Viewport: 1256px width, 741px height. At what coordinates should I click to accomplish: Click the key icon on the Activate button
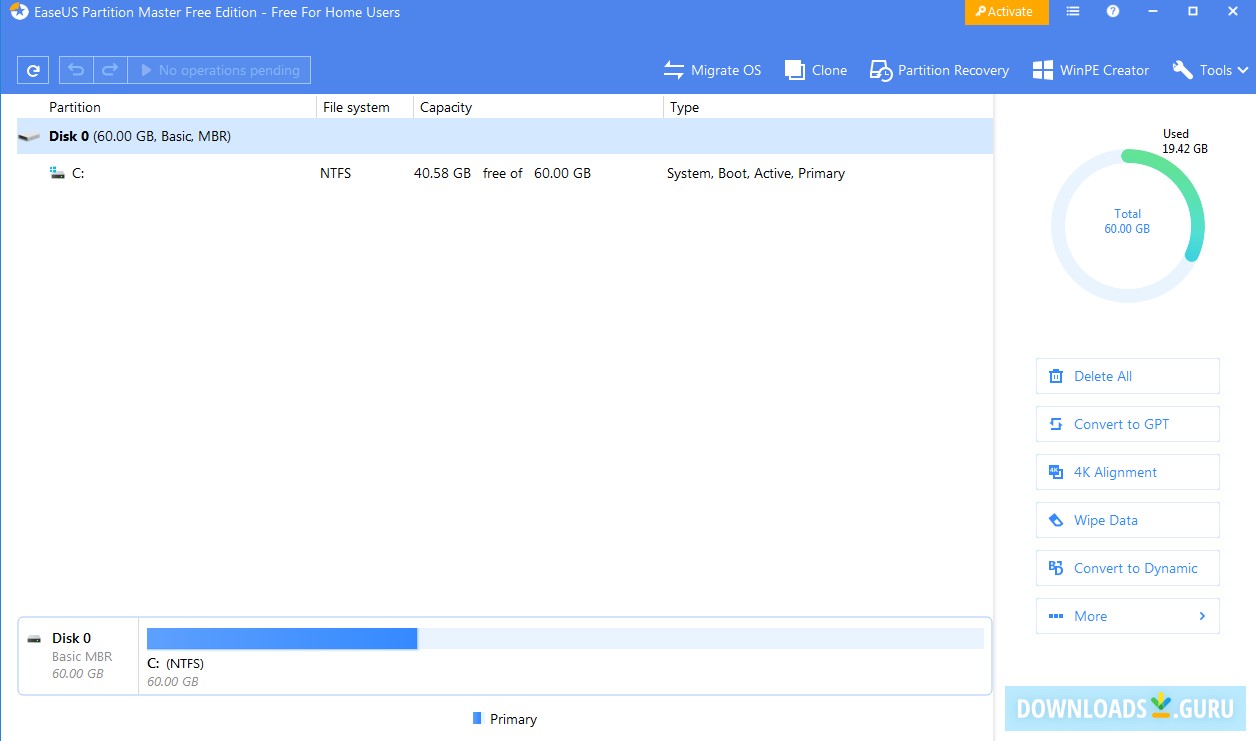[981, 12]
